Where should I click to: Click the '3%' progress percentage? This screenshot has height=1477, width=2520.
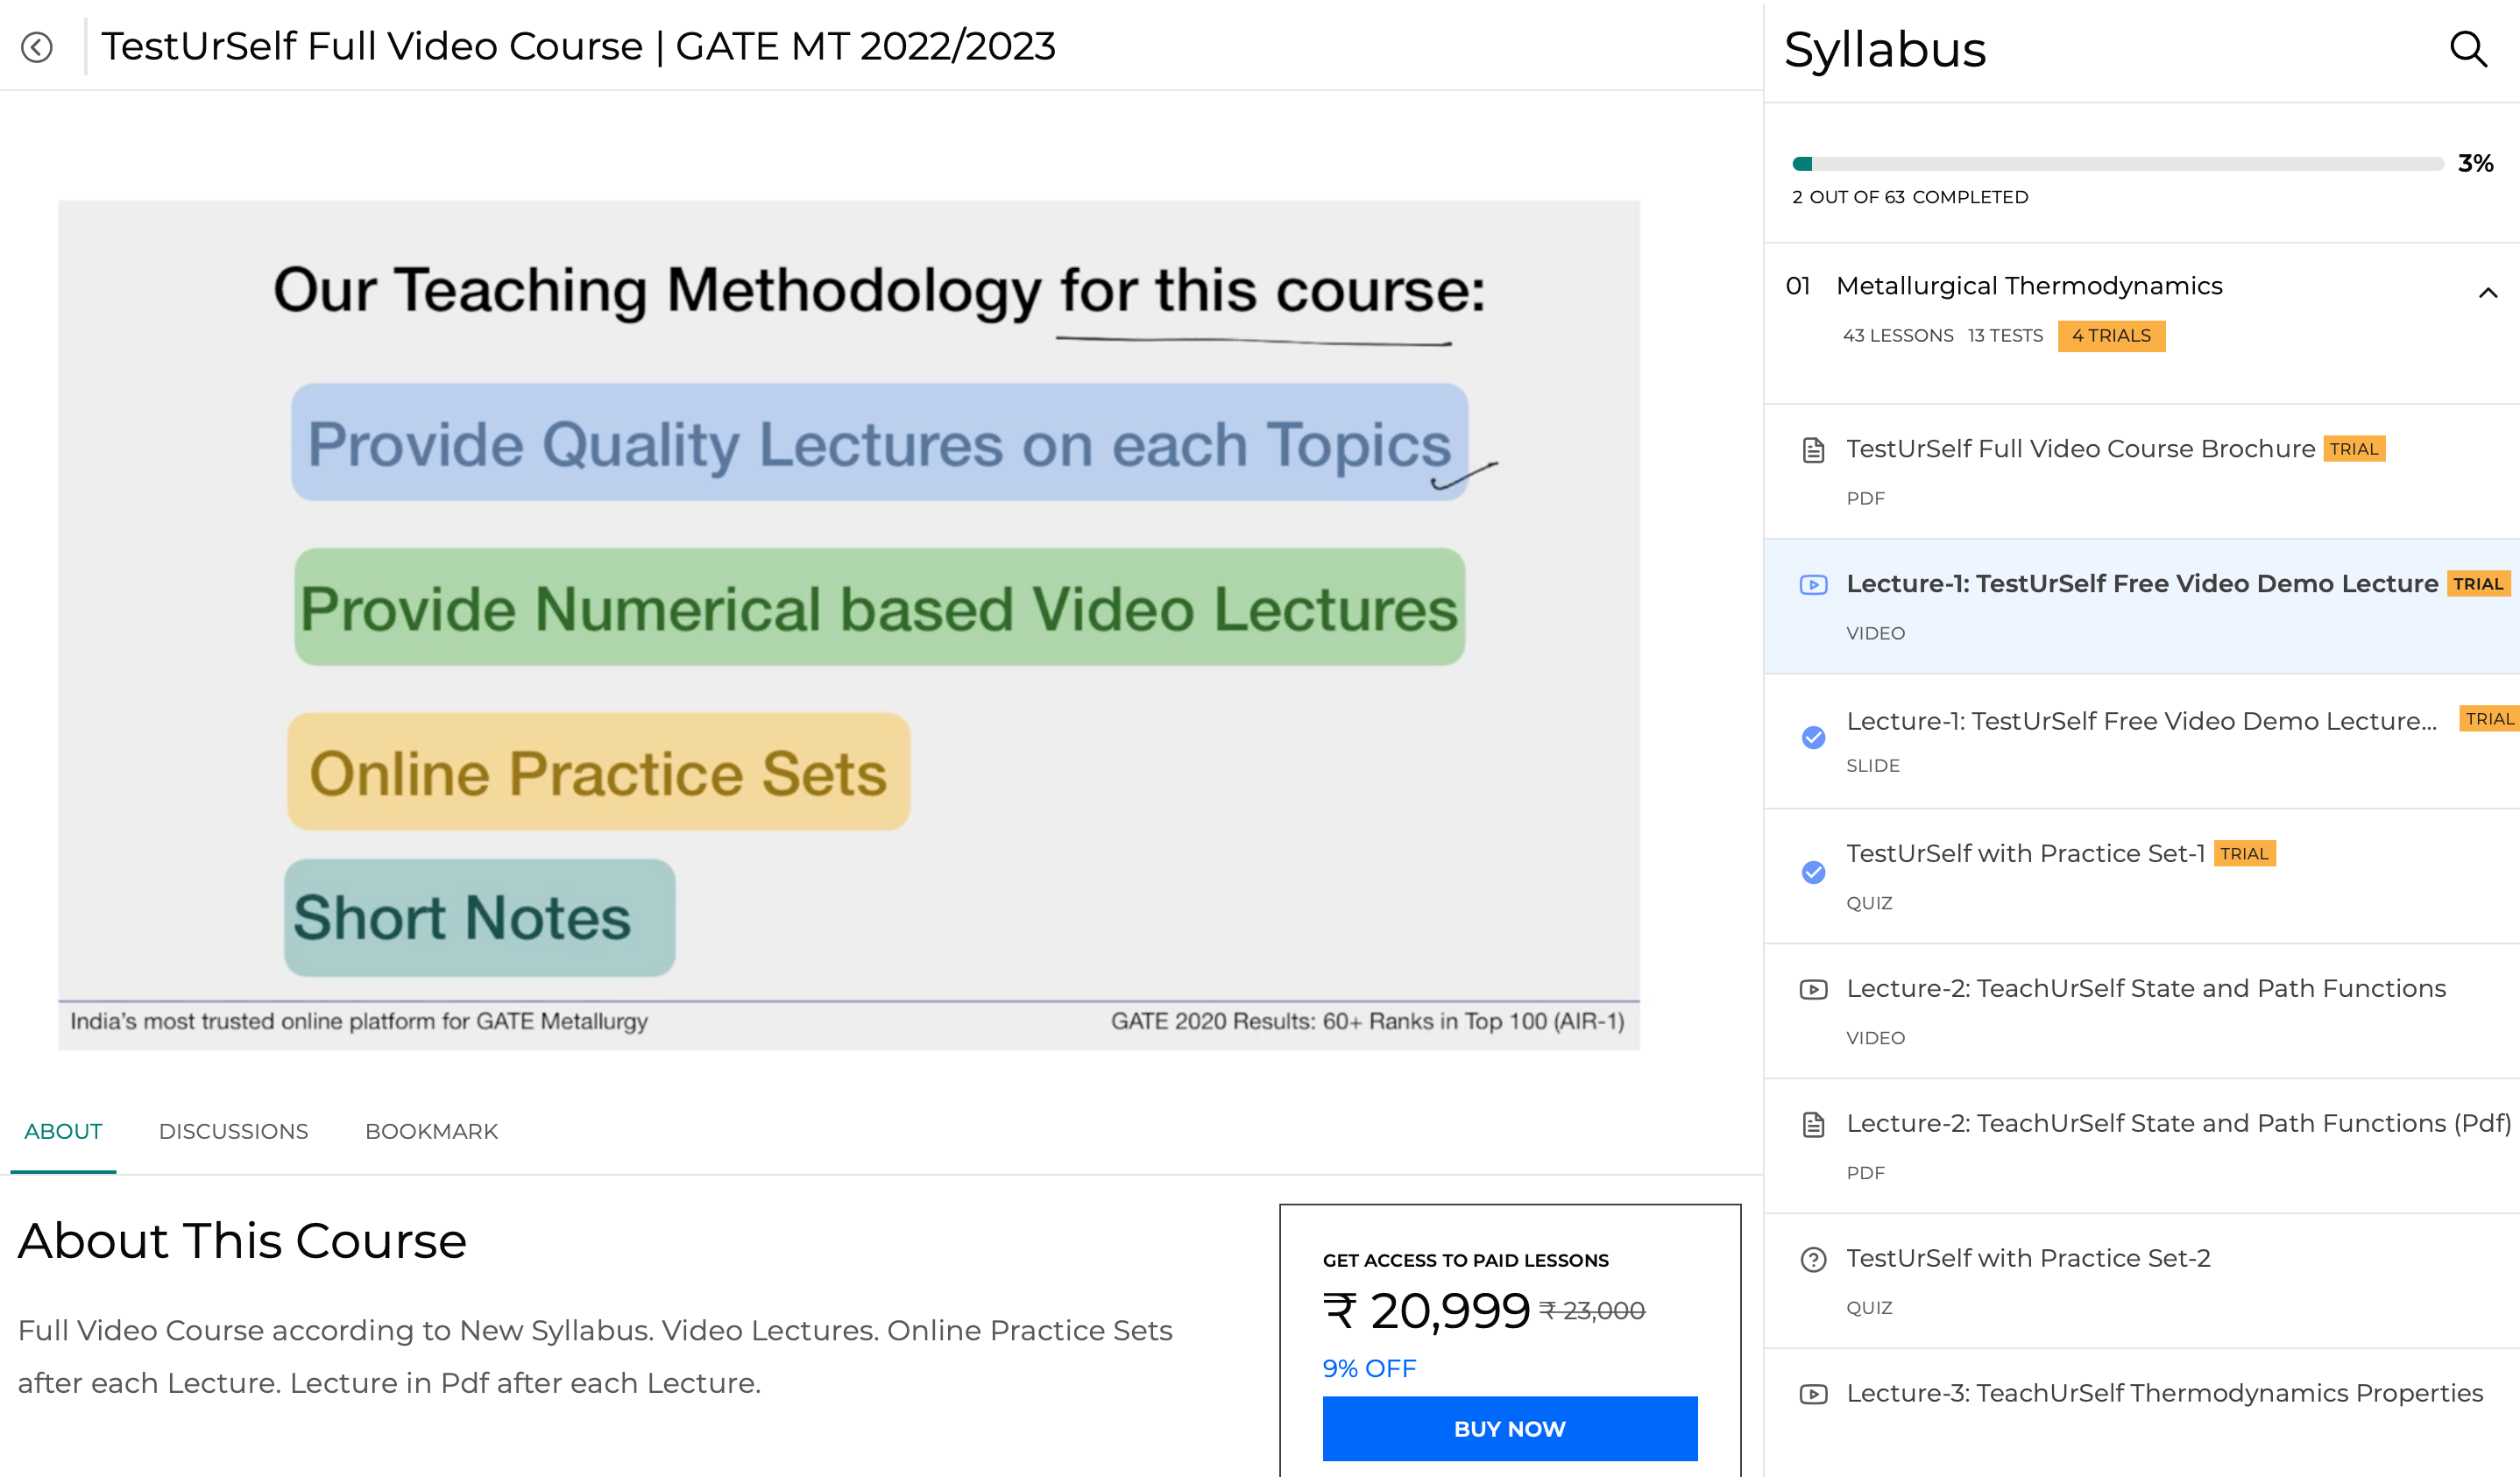(x=2475, y=163)
